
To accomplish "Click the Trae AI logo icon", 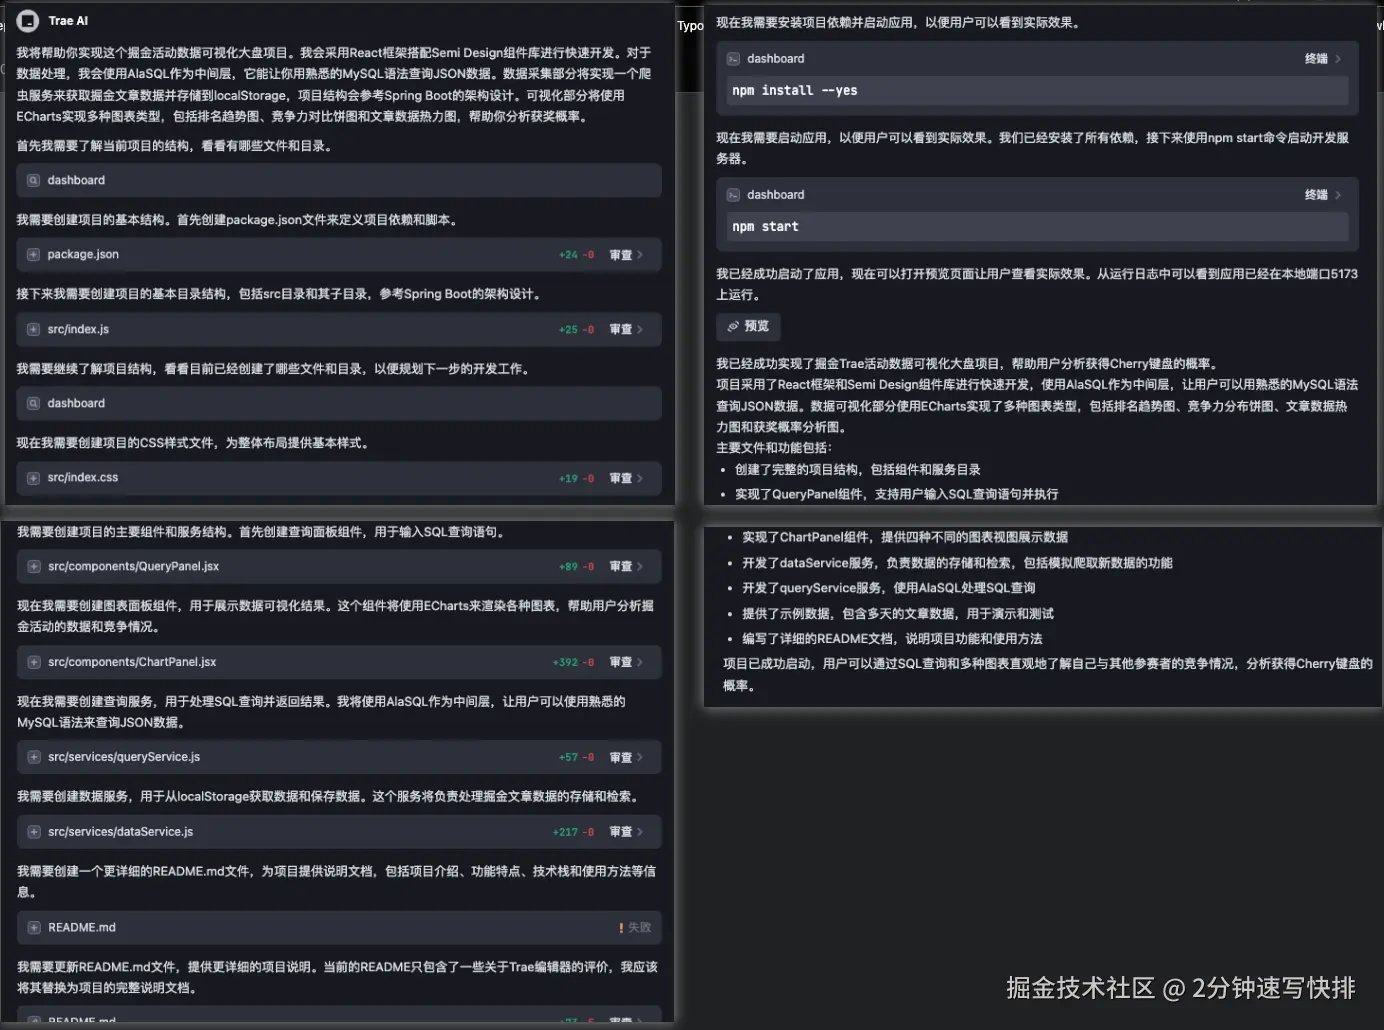I will [27, 20].
